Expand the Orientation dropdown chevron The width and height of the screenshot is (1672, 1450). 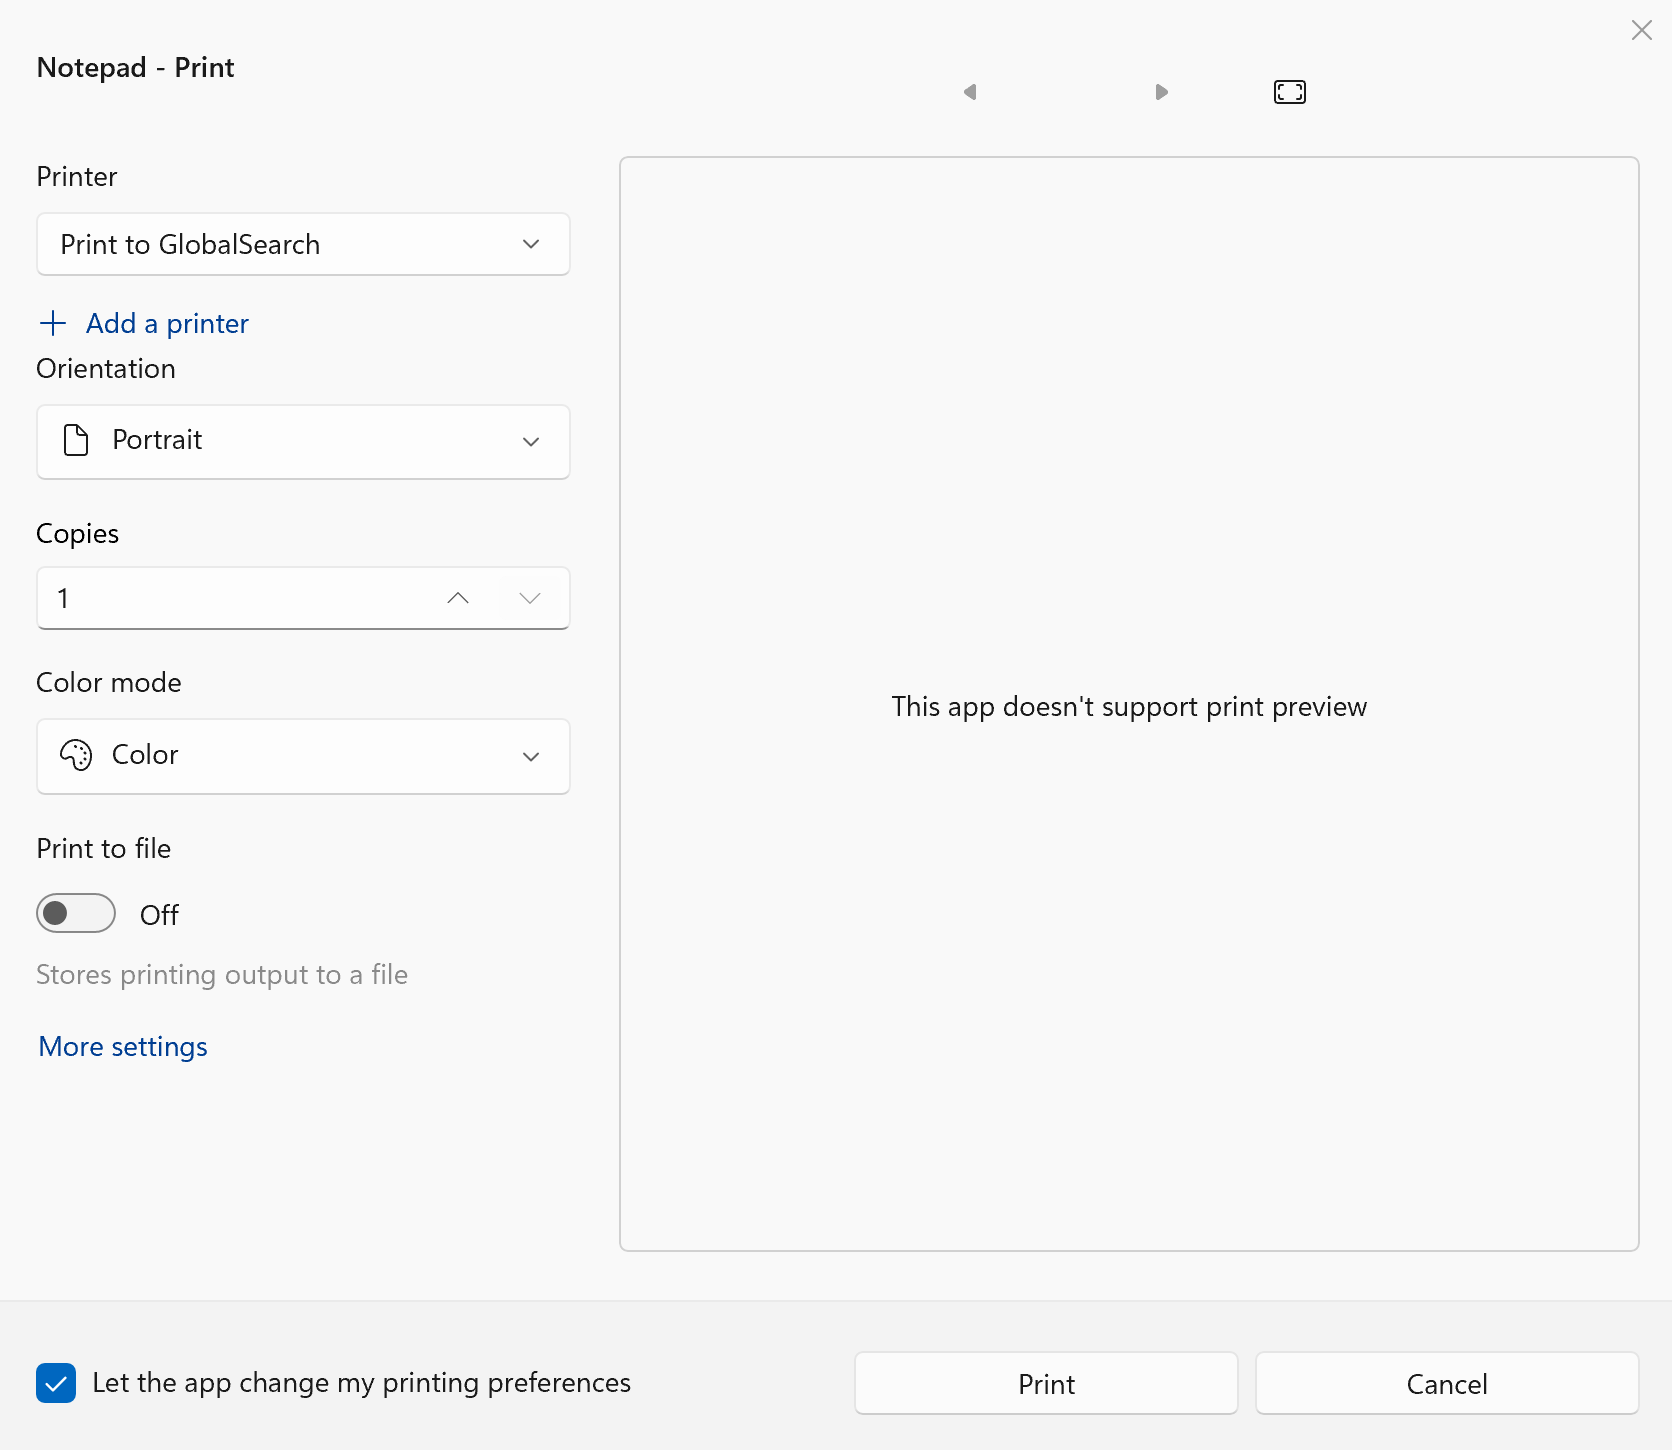tap(531, 442)
